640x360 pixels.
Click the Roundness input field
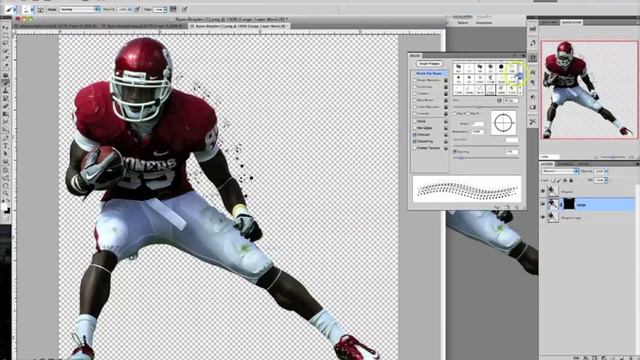477,132
